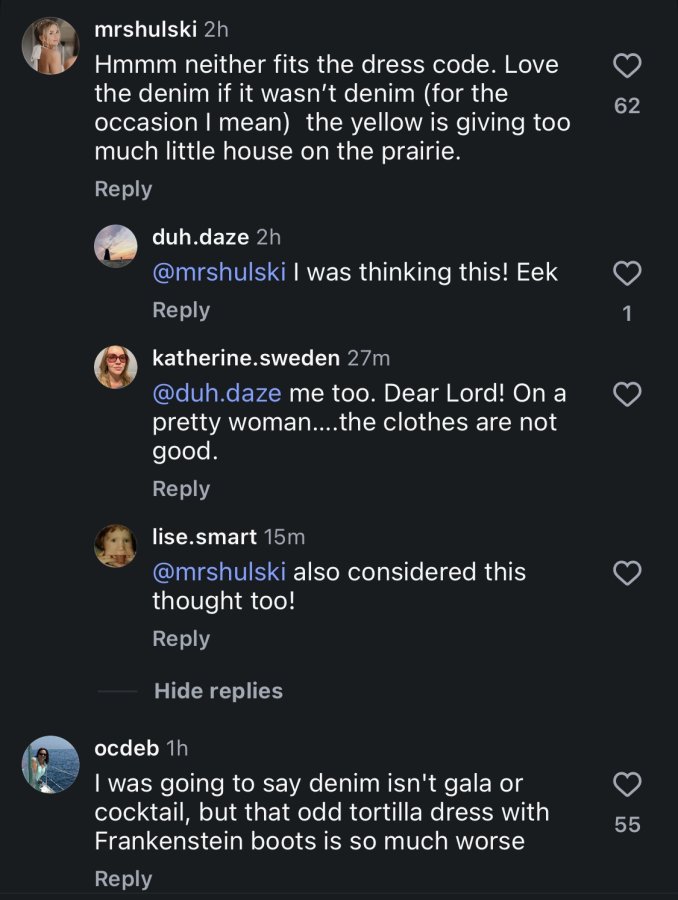View katherine.sweden's profile photo

click(x=115, y=367)
